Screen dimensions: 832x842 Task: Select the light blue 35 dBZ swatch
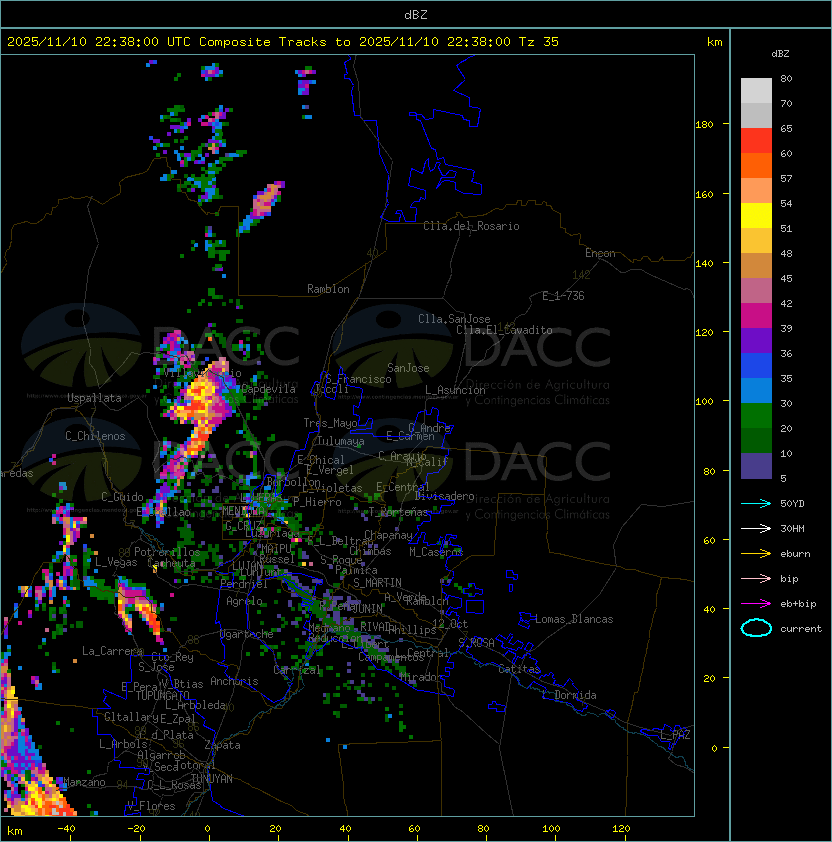coord(756,390)
